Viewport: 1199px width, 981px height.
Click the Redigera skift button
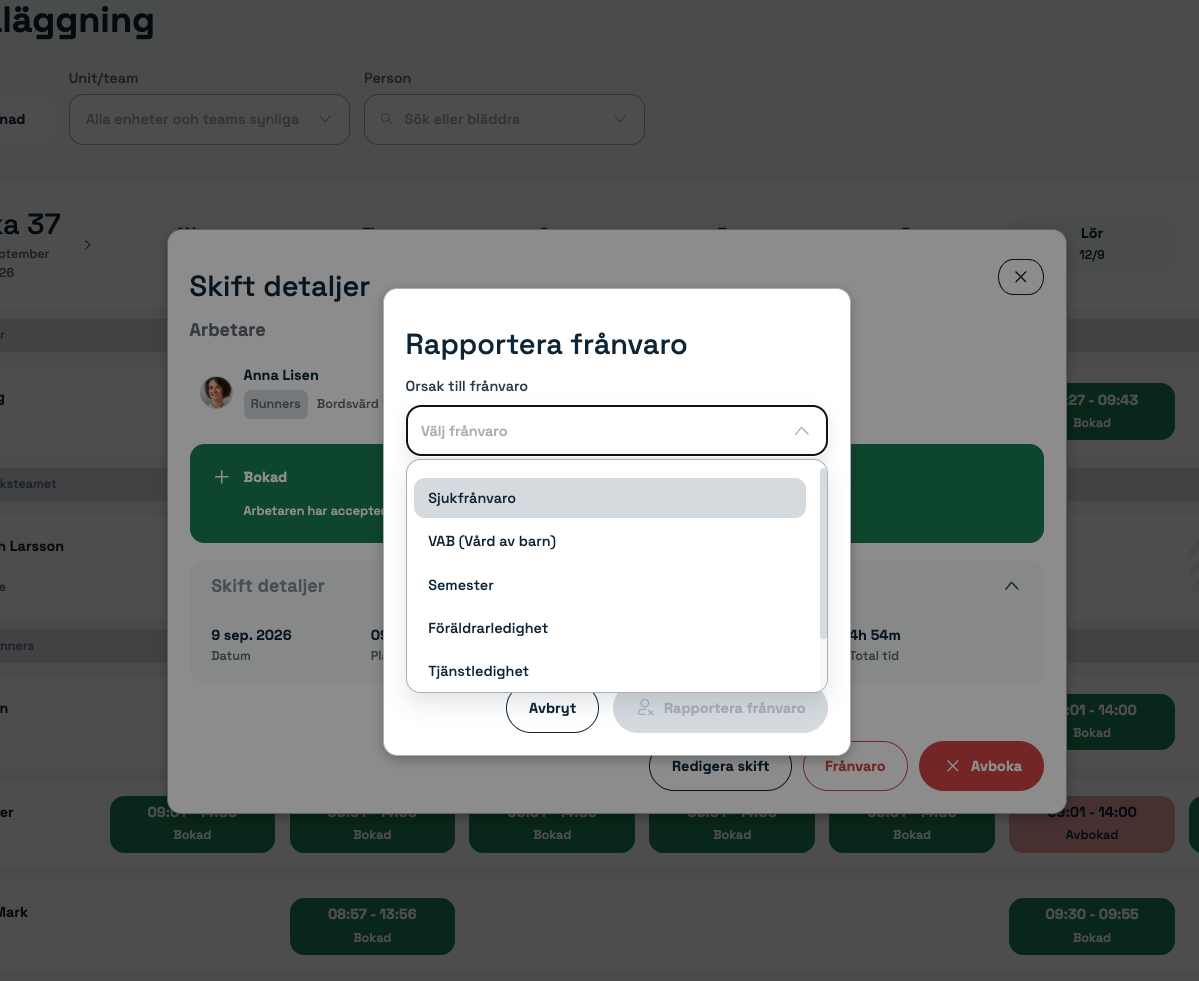pyautogui.click(x=720, y=766)
